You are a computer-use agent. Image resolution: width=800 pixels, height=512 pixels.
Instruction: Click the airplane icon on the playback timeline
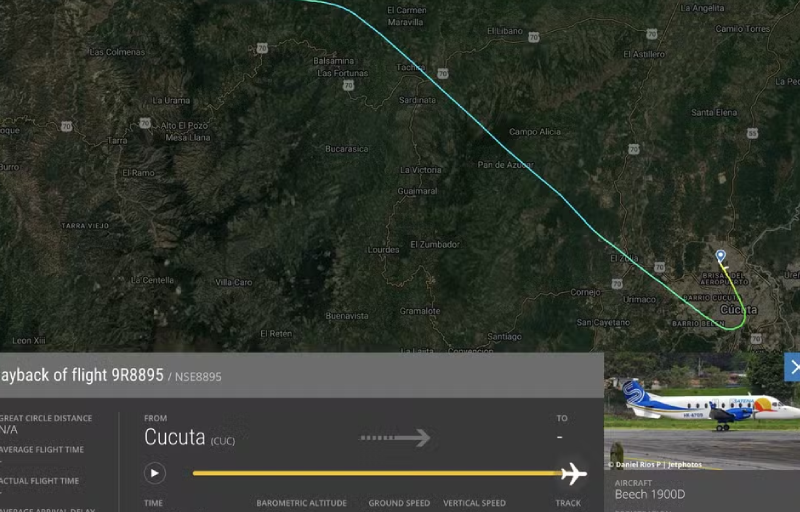click(574, 473)
